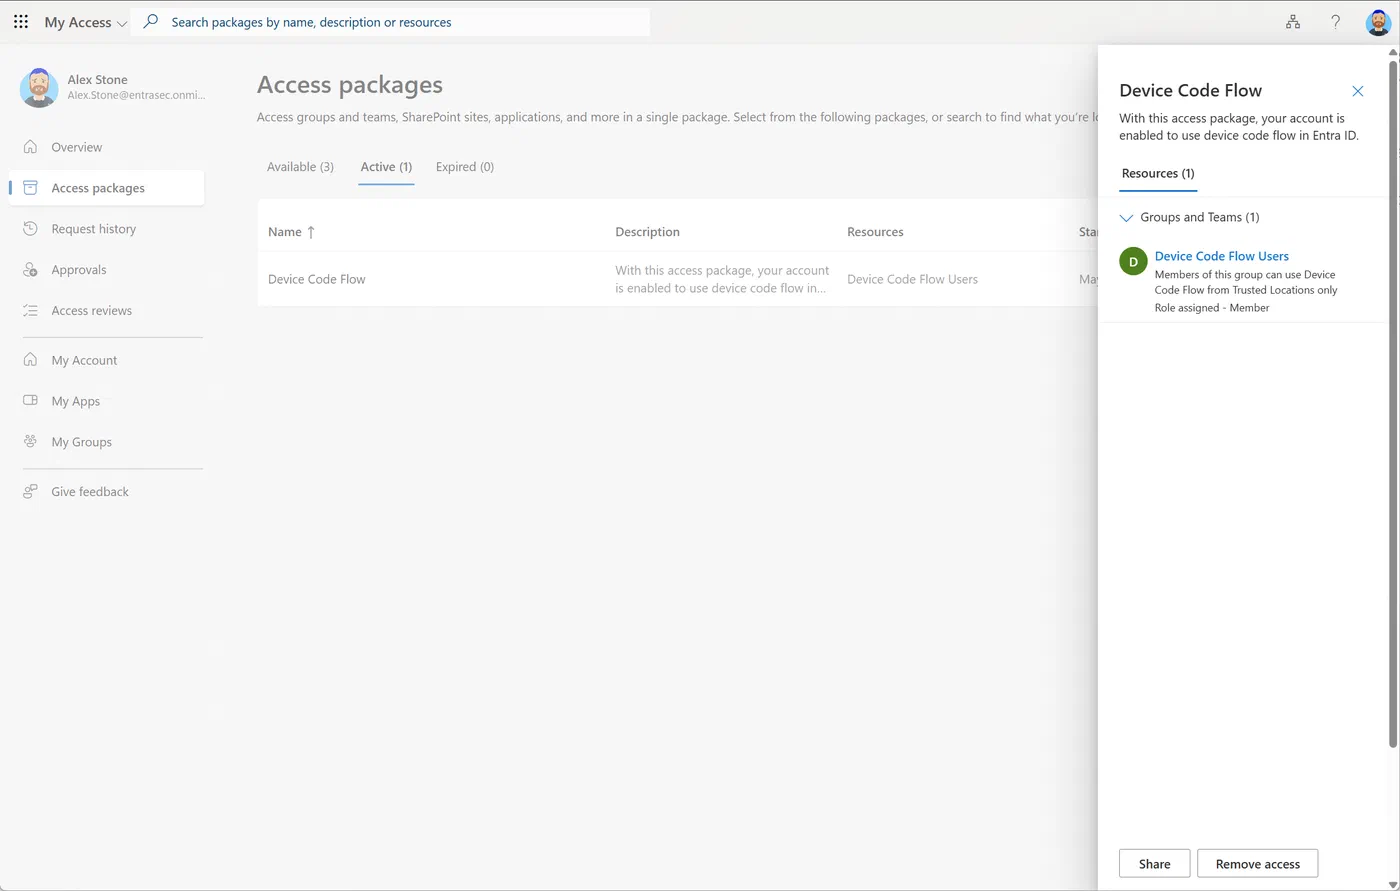1400x891 pixels.
Task: Click the My Account home icon
Action: pyautogui.click(x=31, y=360)
